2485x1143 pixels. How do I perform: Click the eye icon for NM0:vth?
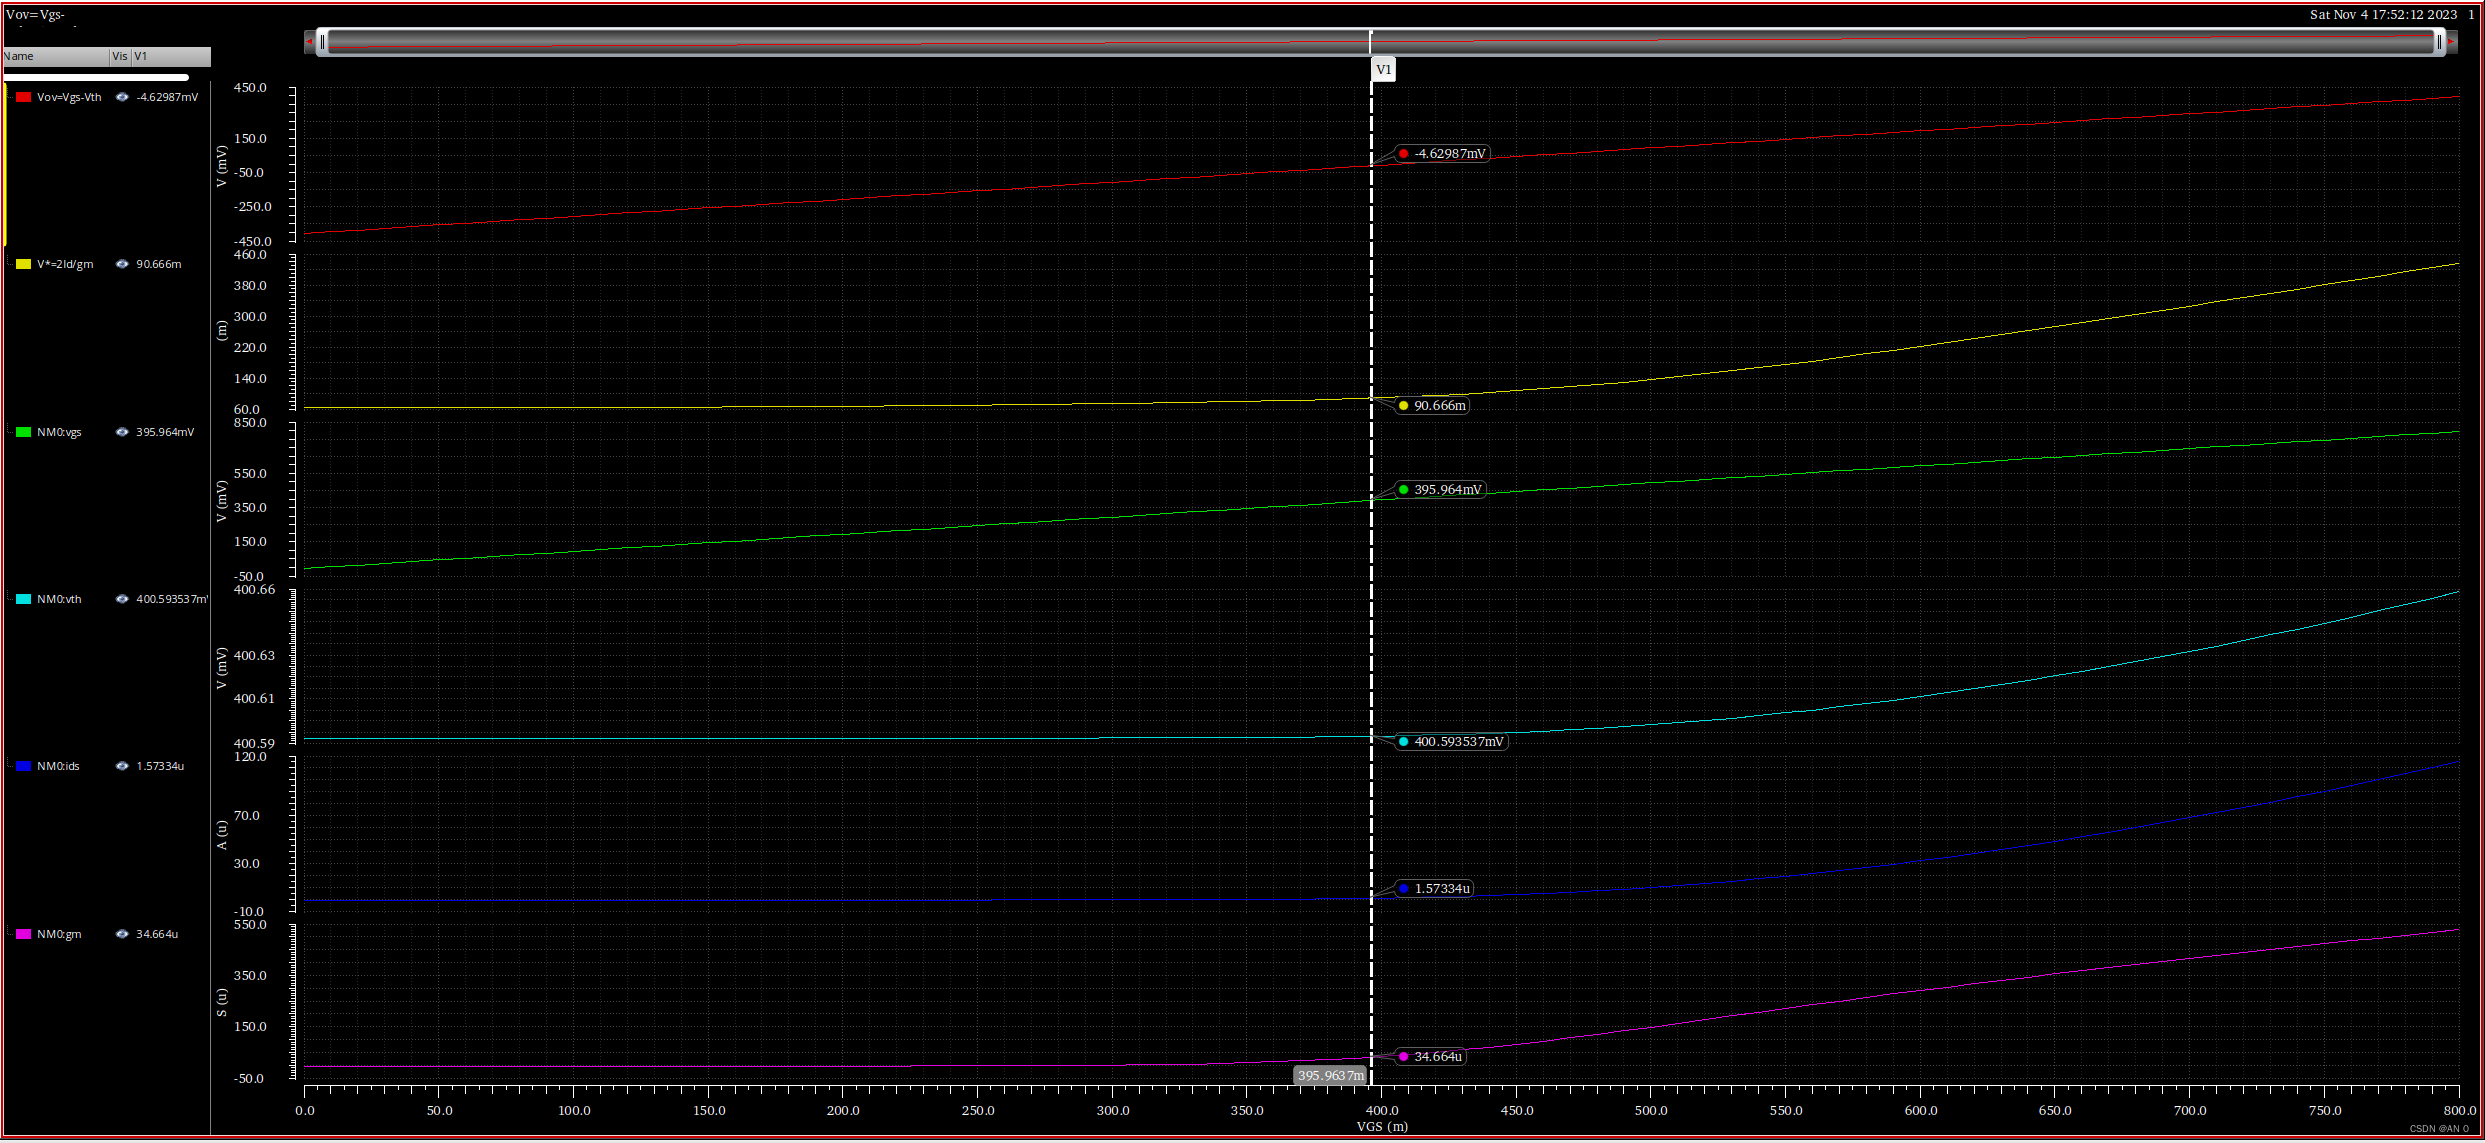[x=122, y=599]
